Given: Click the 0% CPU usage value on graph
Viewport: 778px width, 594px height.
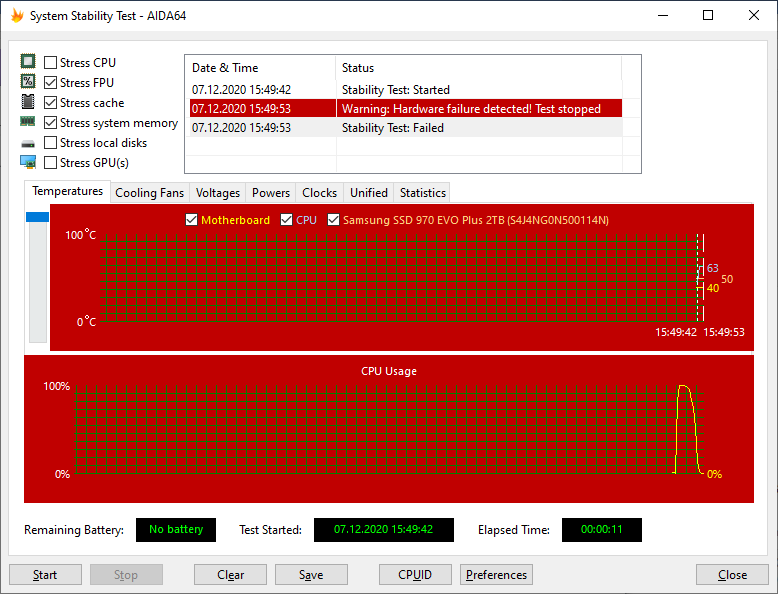Looking at the screenshot, I should (x=714, y=474).
